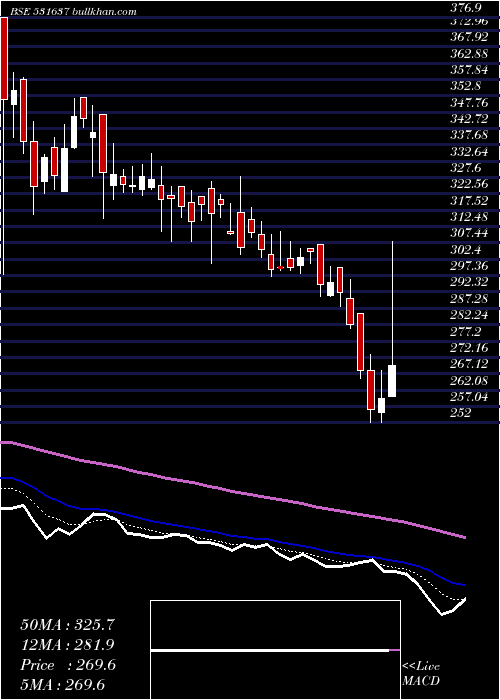Click the 292.32 price axis label
The height and width of the screenshot is (700, 500).
pyautogui.click(x=470, y=284)
